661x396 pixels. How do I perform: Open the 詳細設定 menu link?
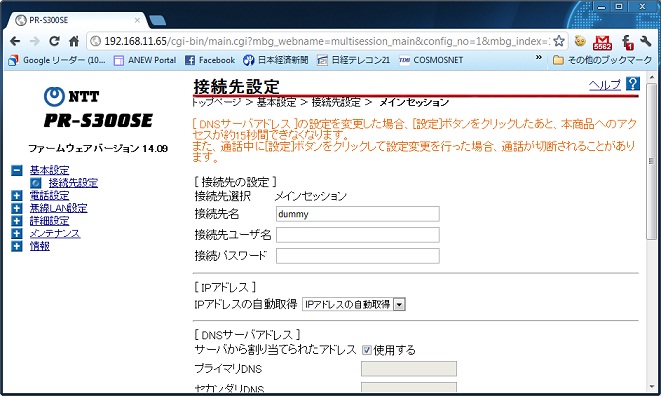(49, 221)
